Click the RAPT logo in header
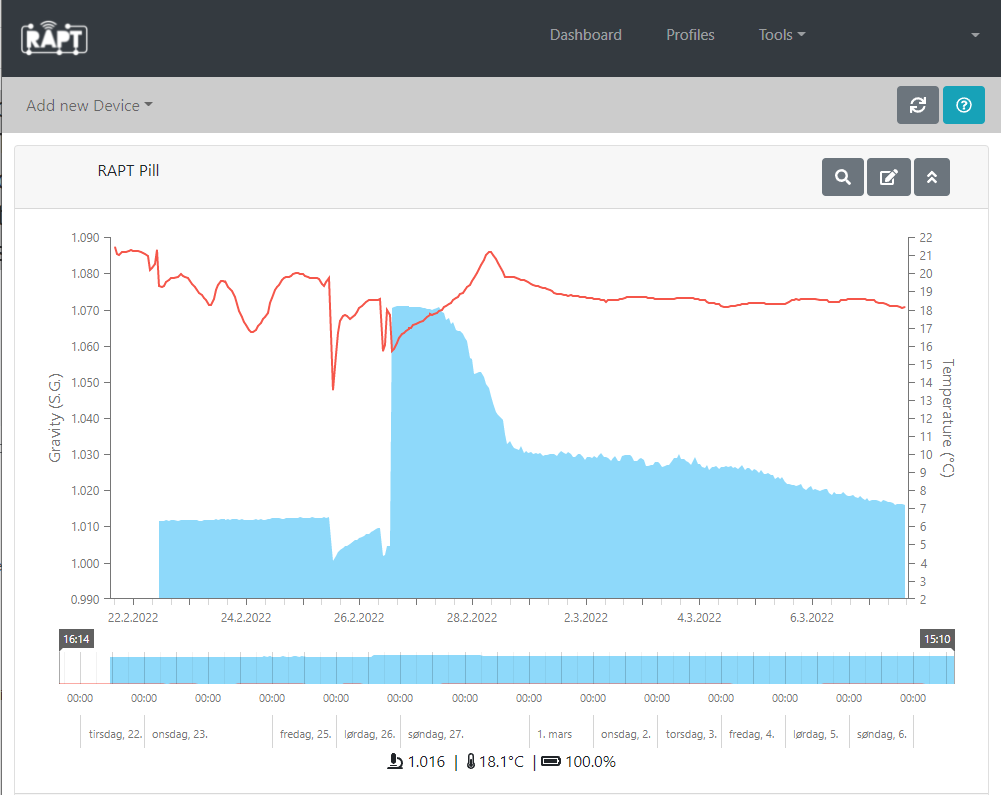1001x795 pixels. click(x=55, y=37)
